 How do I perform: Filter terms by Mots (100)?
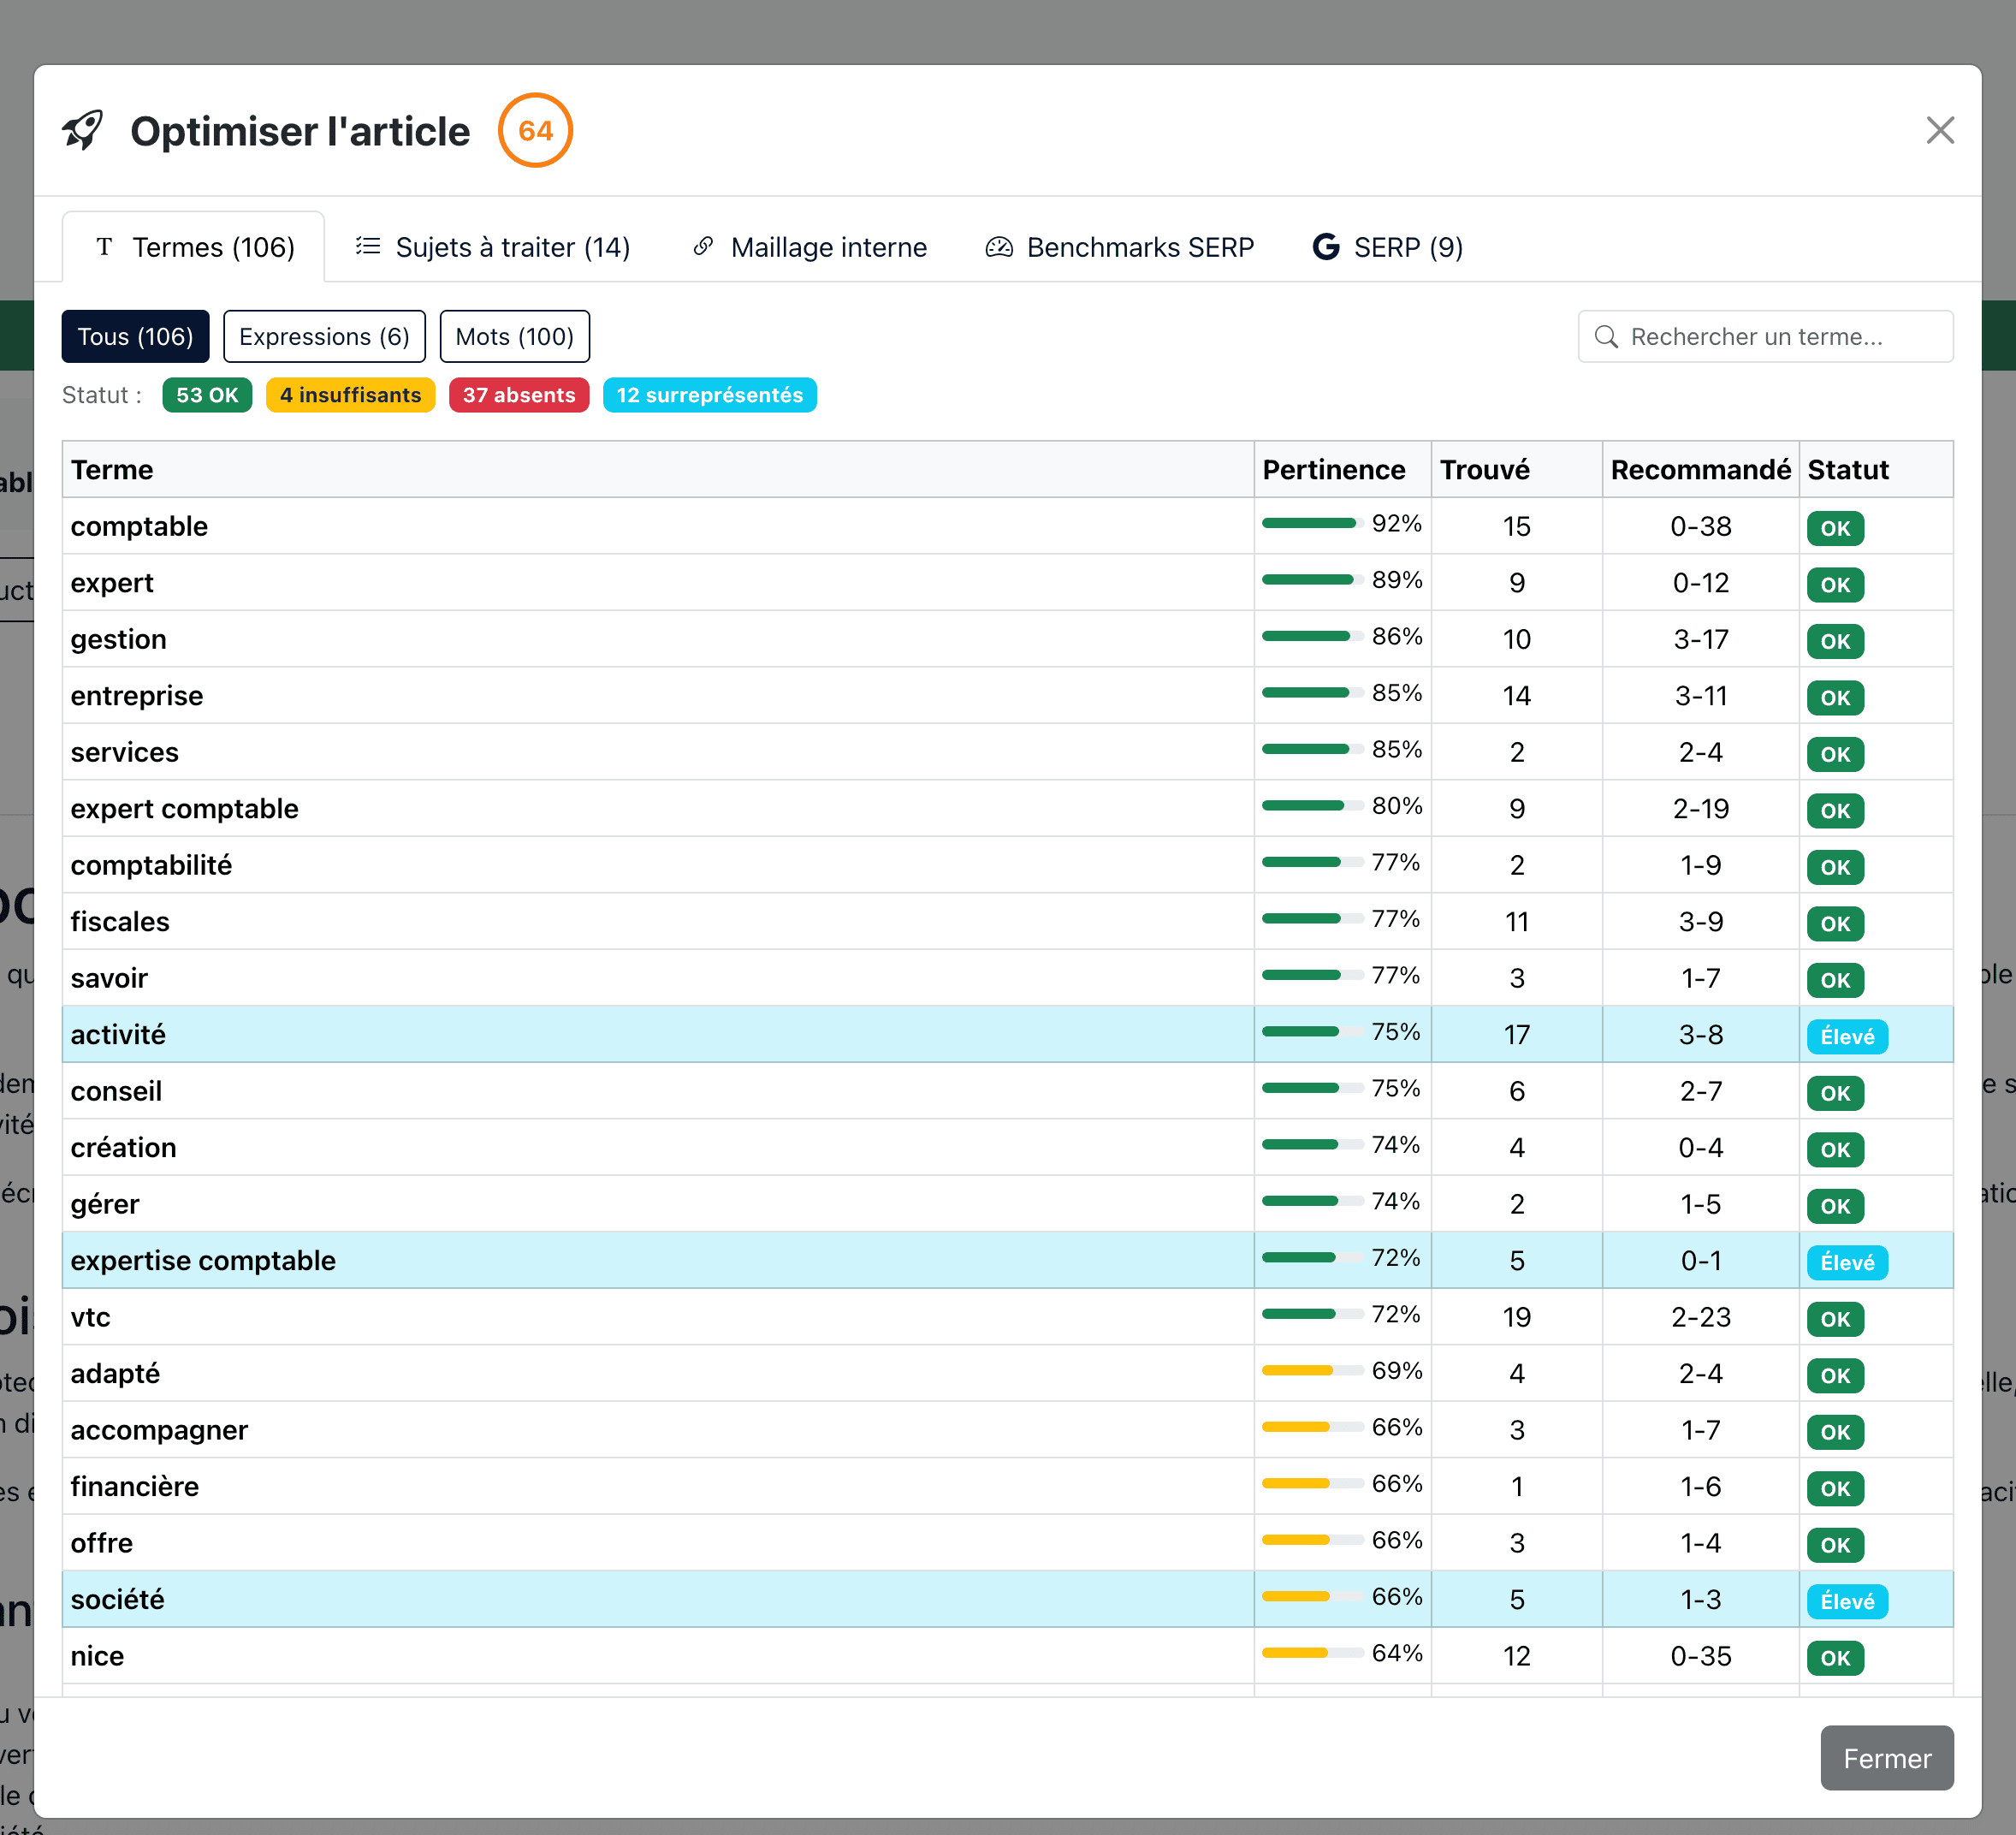point(514,337)
